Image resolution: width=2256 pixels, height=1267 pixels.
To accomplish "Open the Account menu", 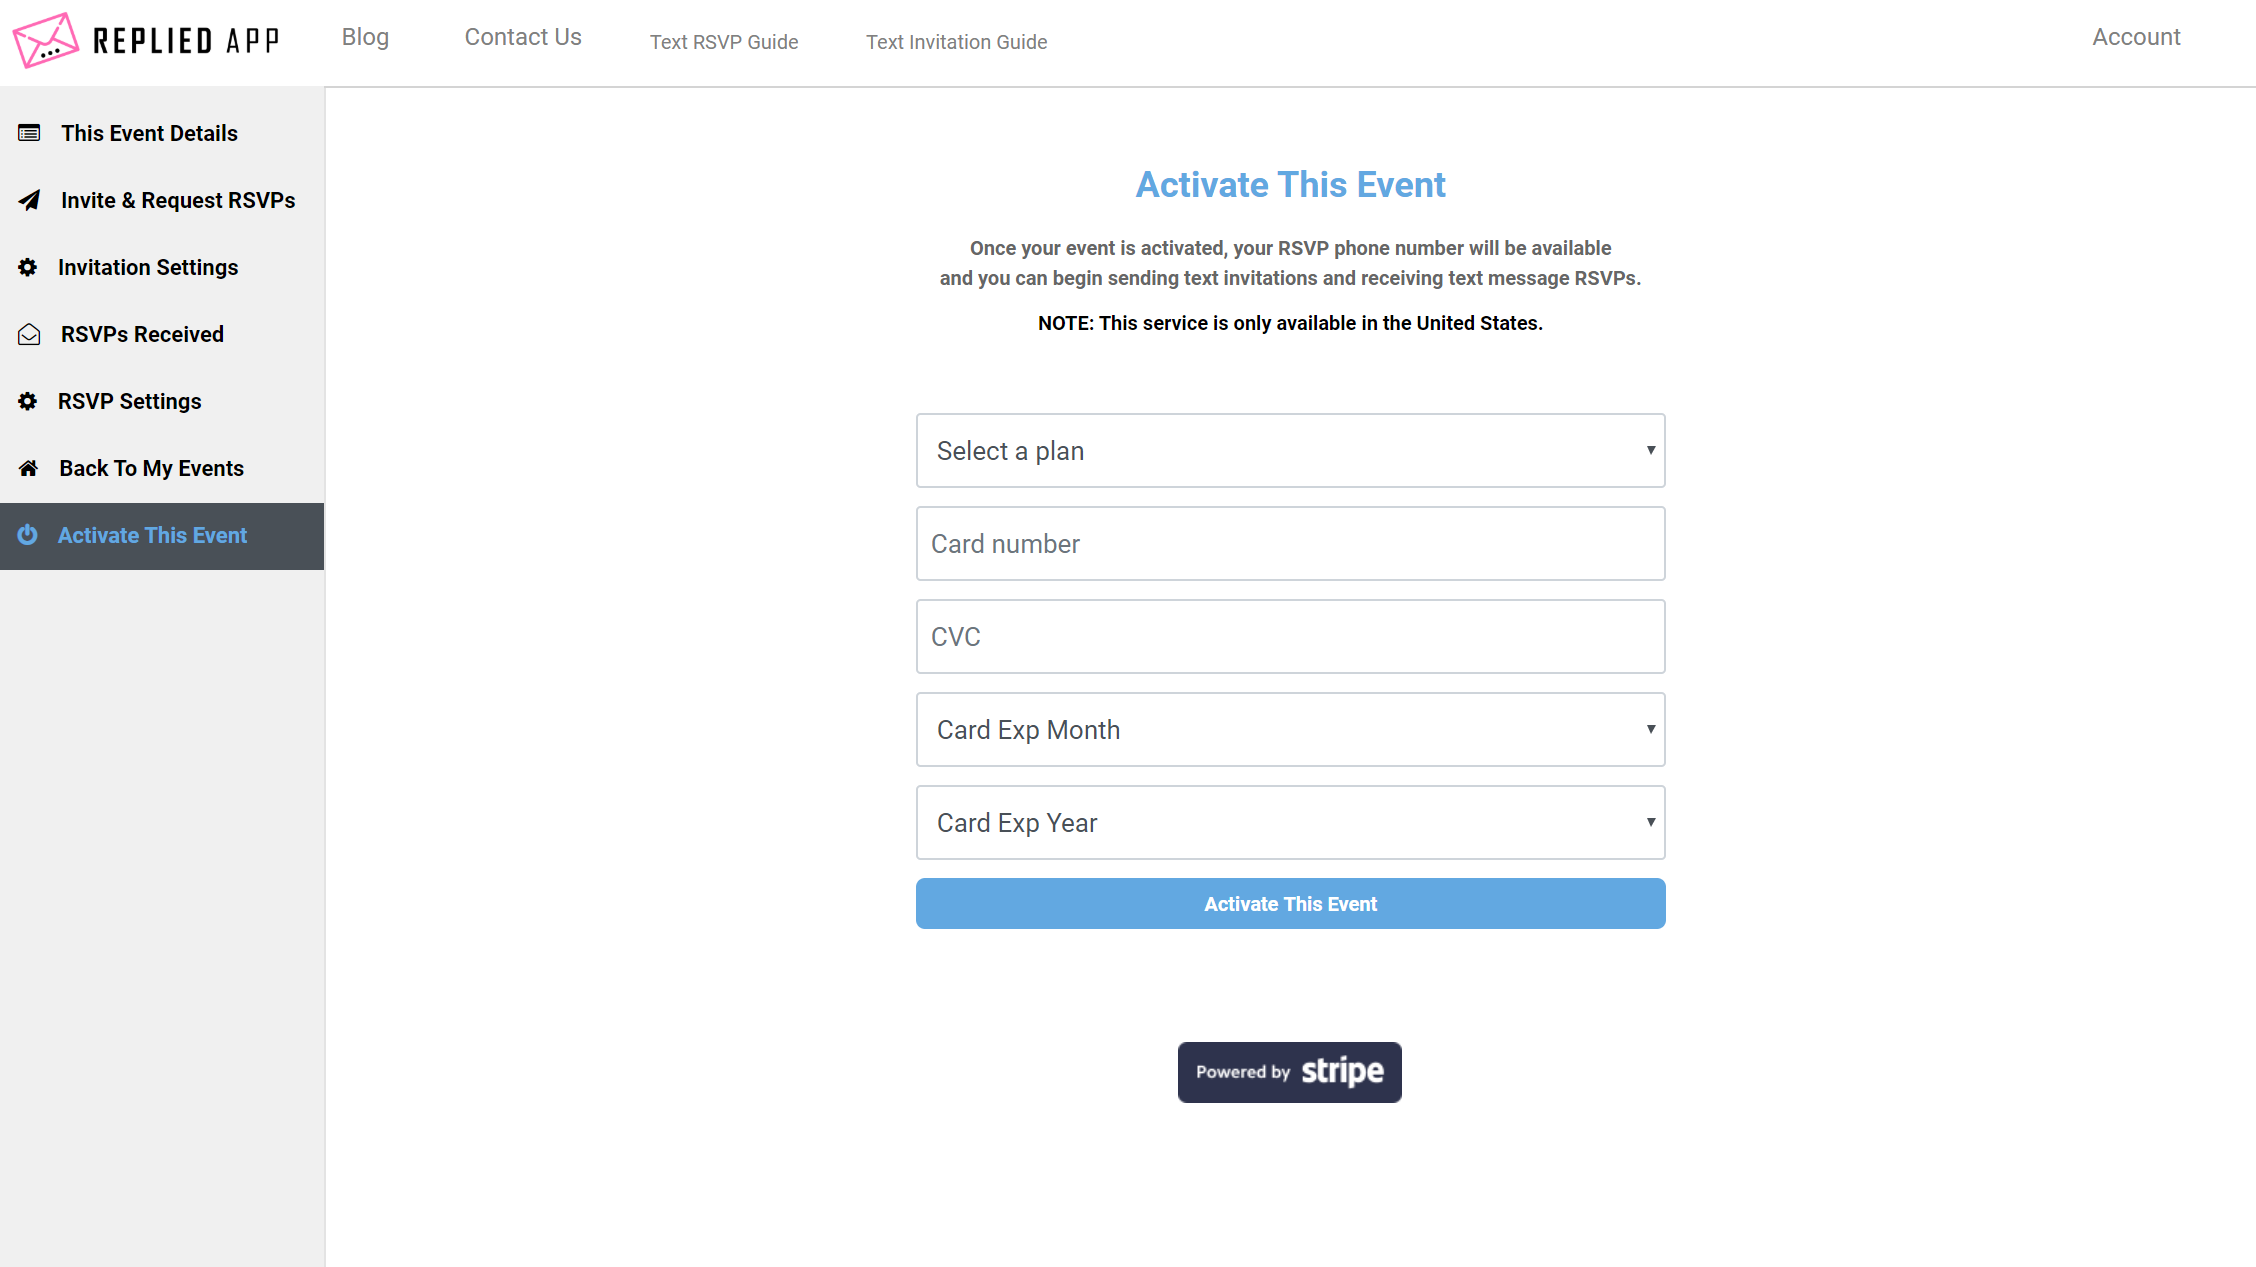I will pyautogui.click(x=2136, y=37).
